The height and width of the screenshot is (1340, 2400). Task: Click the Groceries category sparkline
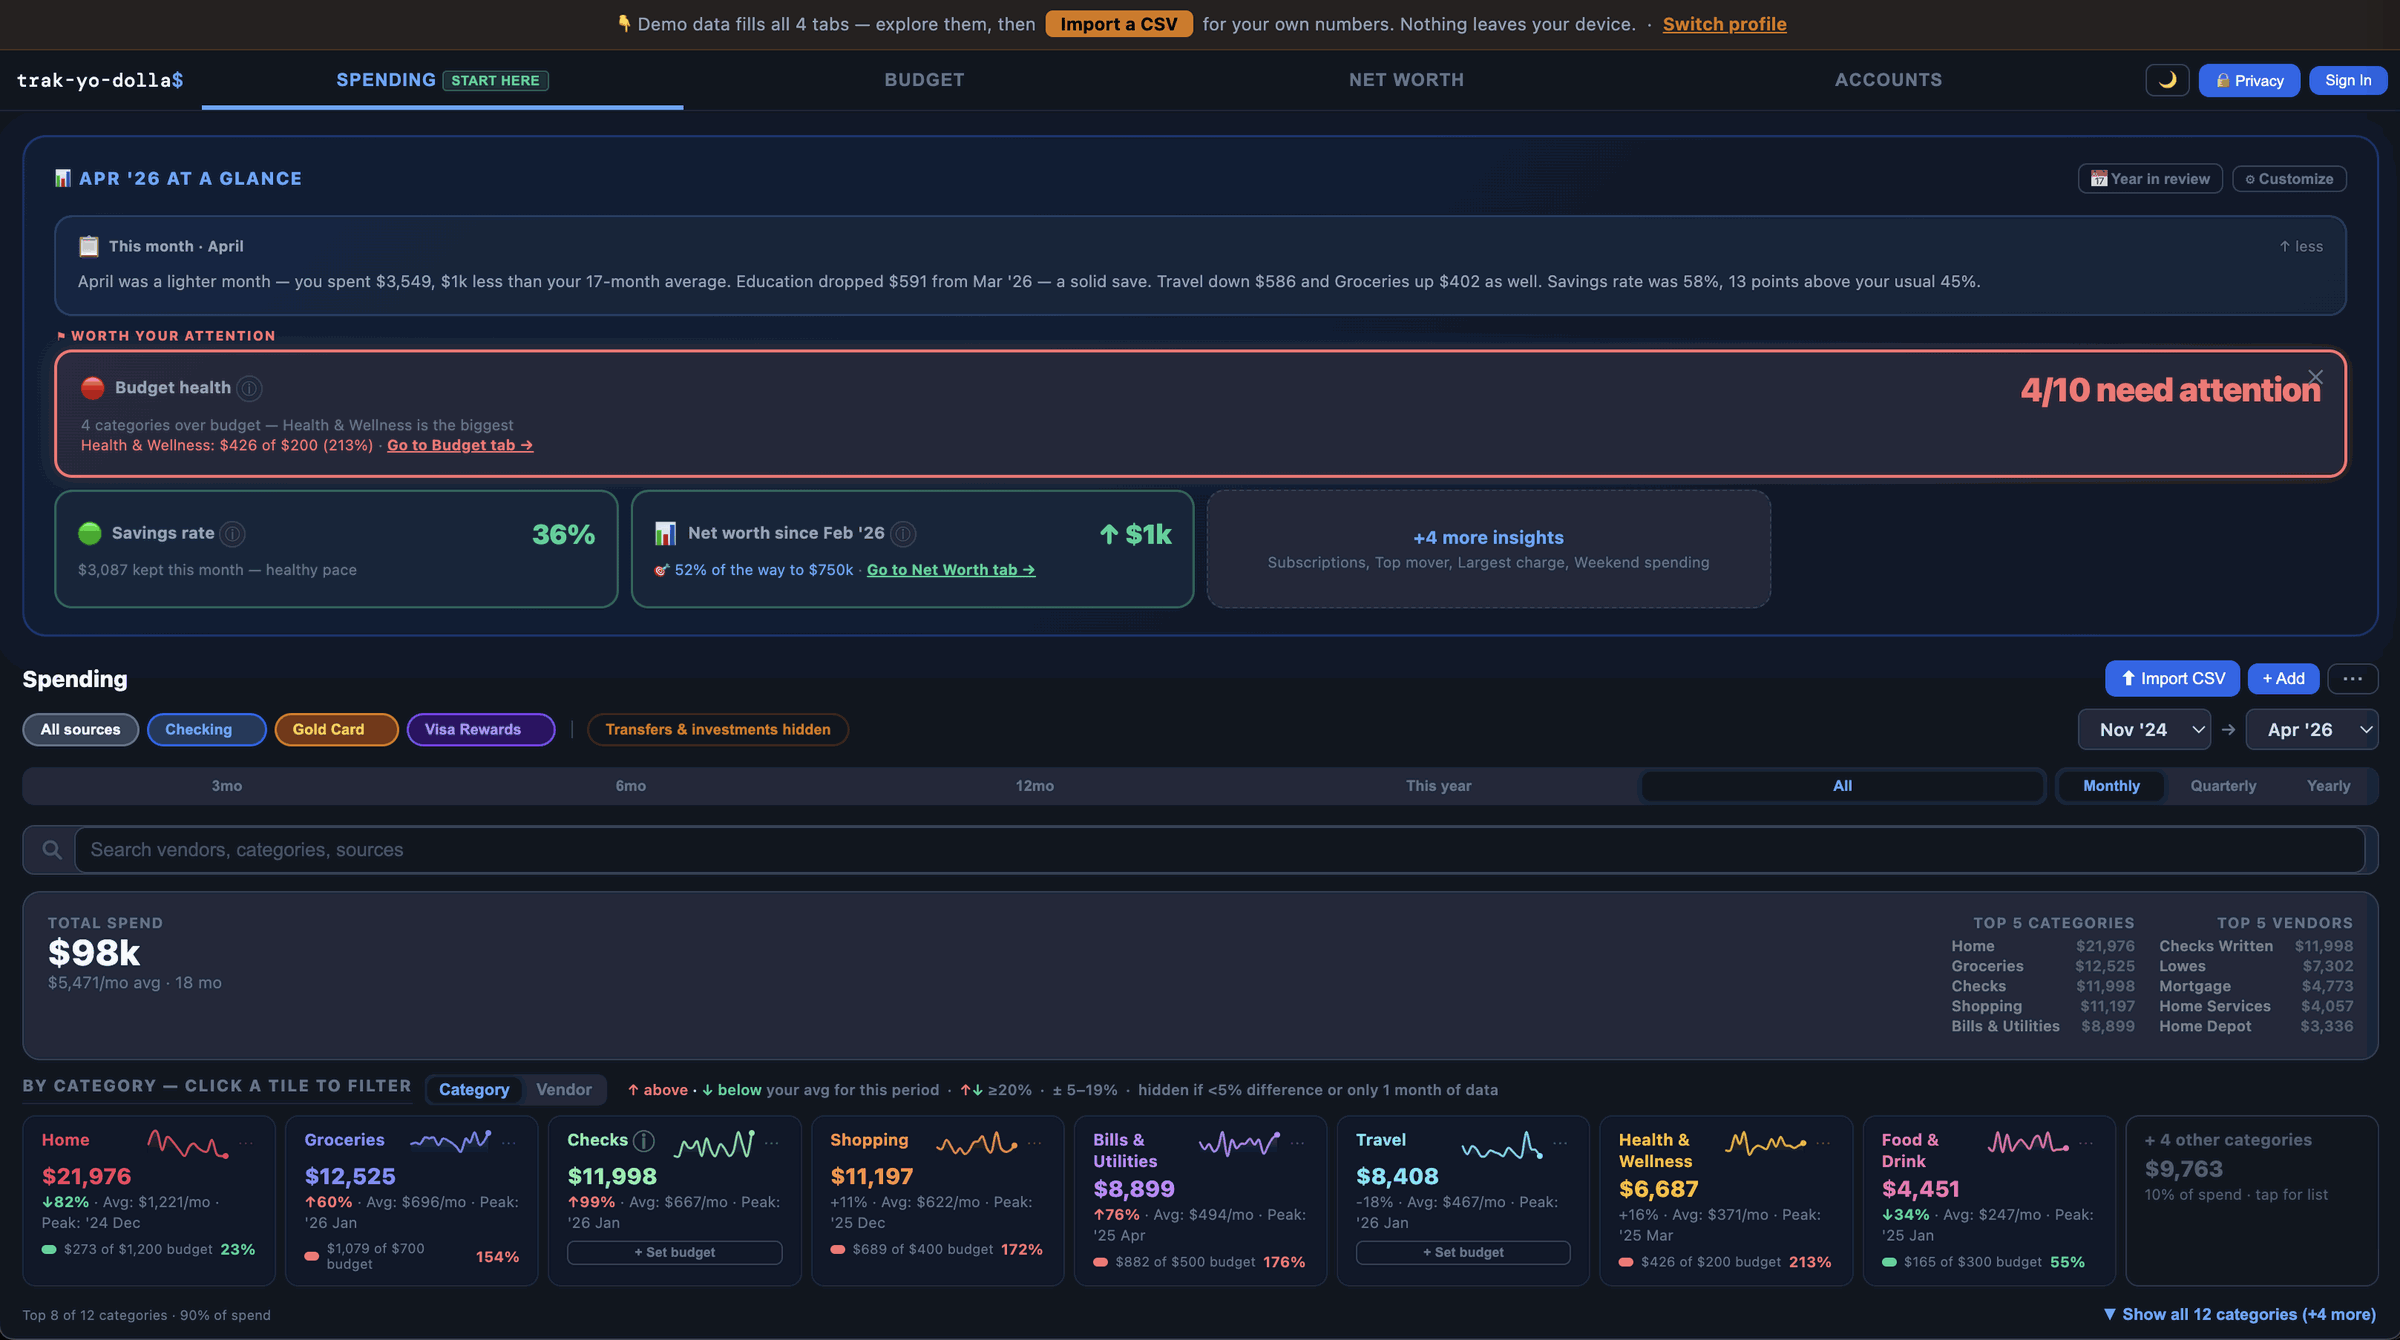451,1141
